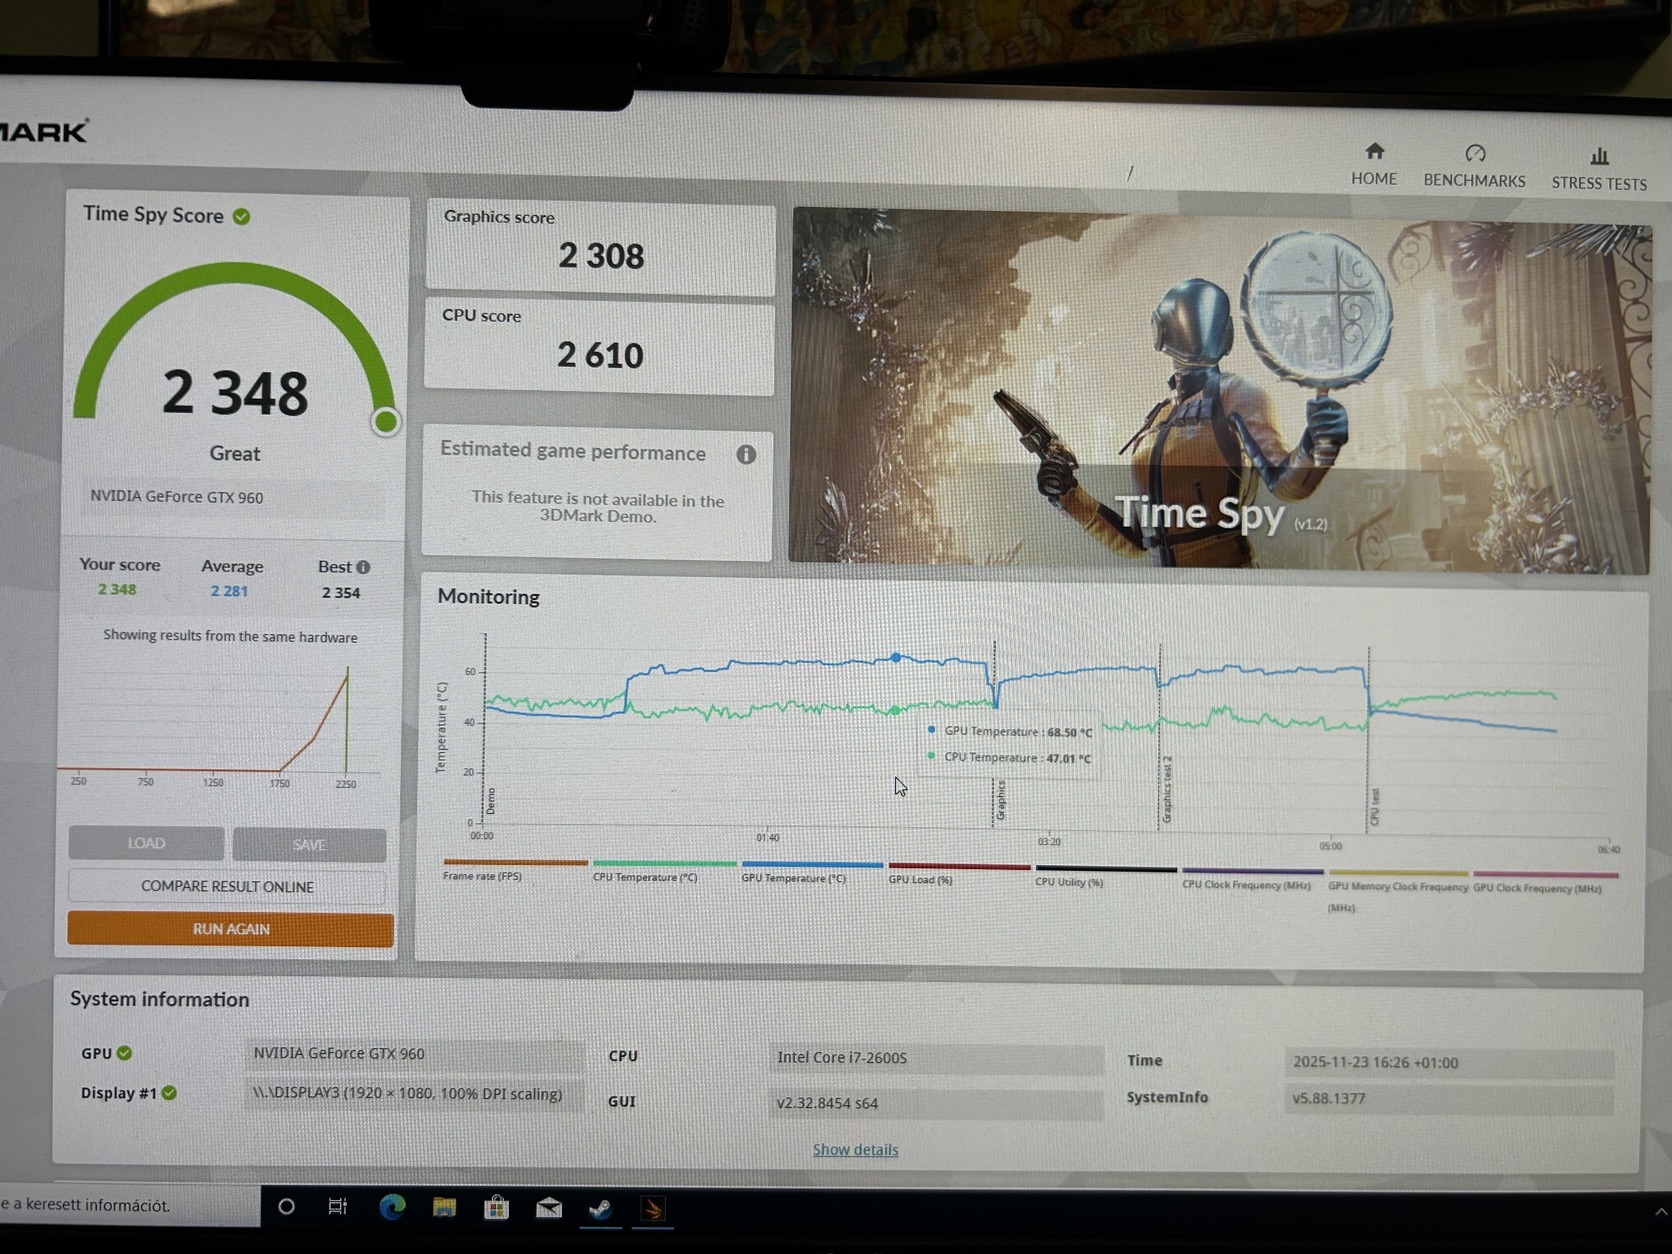Open Microsoft Store from the taskbar

(496, 1208)
